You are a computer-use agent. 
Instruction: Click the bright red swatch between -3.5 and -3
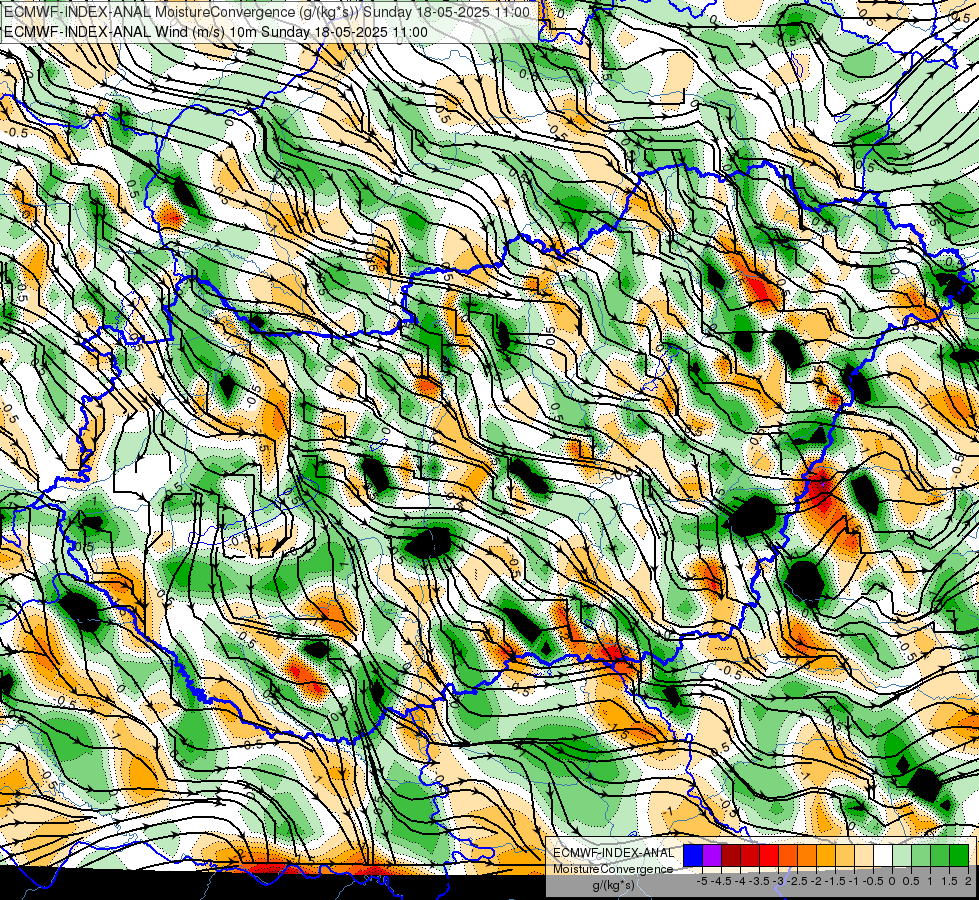(769, 855)
